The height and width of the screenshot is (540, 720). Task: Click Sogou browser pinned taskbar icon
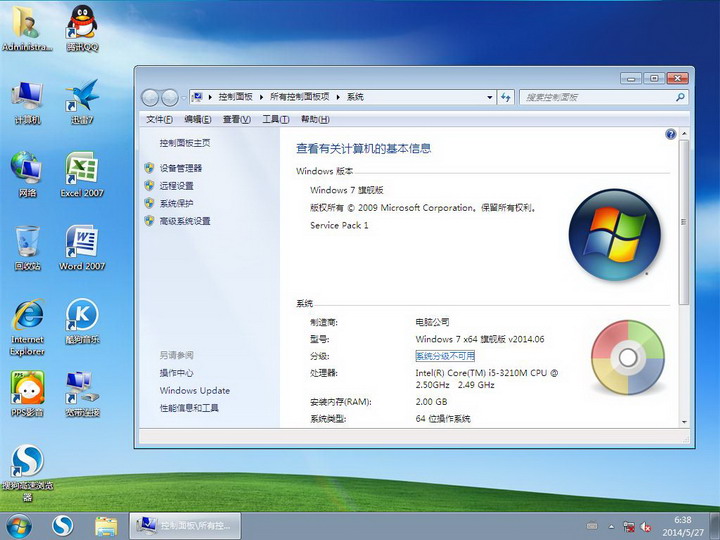tap(62, 526)
